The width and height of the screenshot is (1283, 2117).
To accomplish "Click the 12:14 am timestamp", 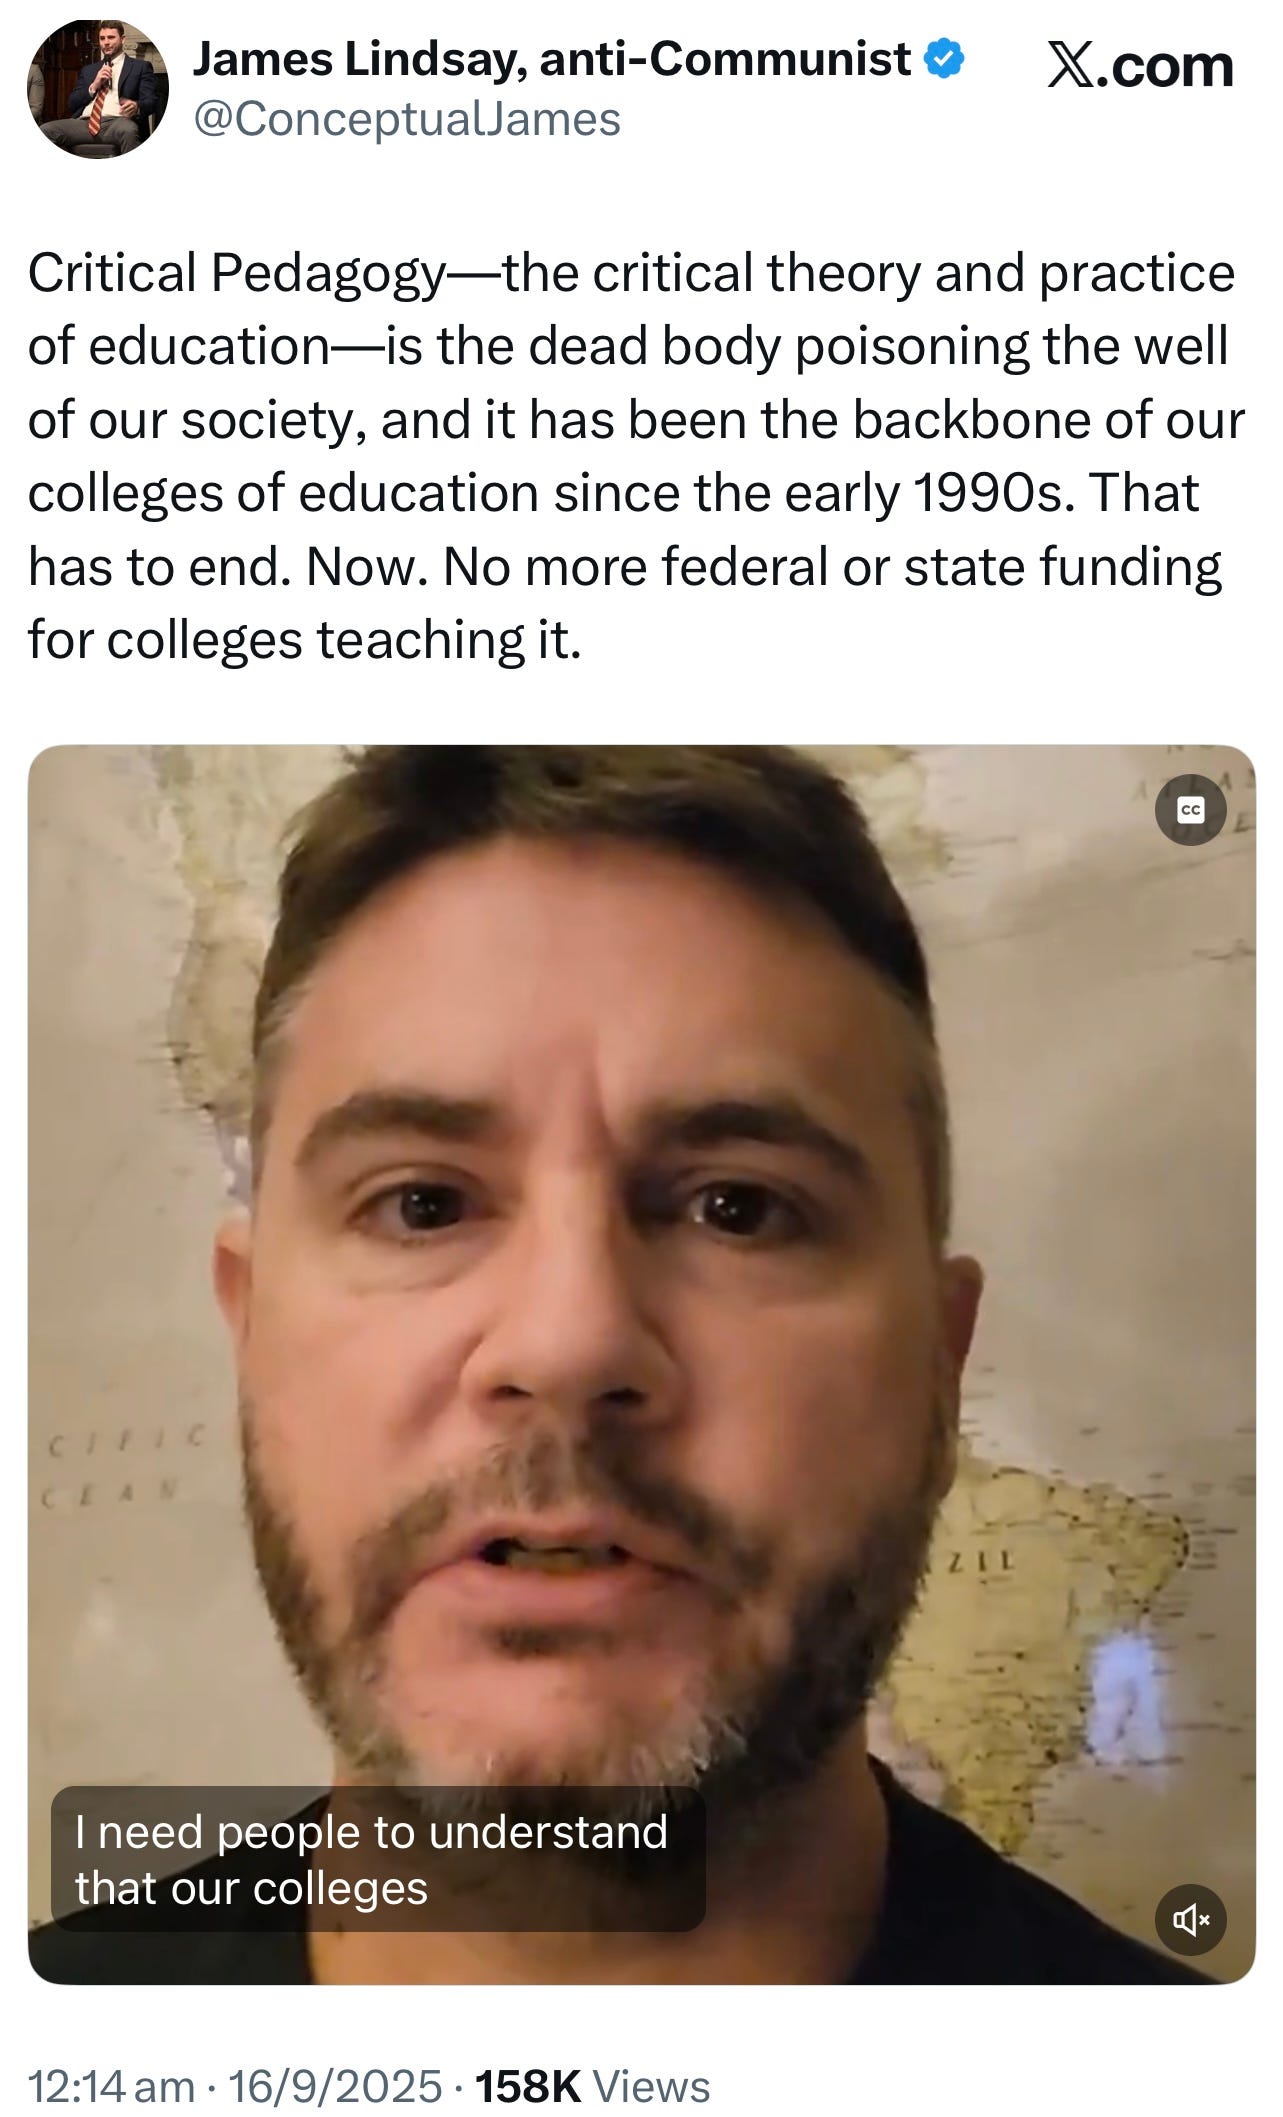I will pos(111,2086).
